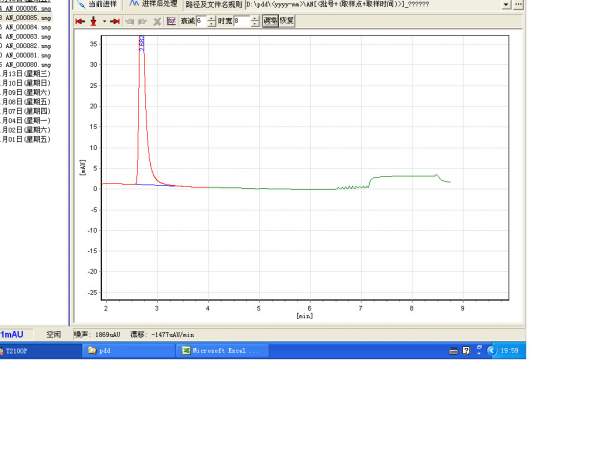Open the 07日(星期四) date folder

pos(26,111)
